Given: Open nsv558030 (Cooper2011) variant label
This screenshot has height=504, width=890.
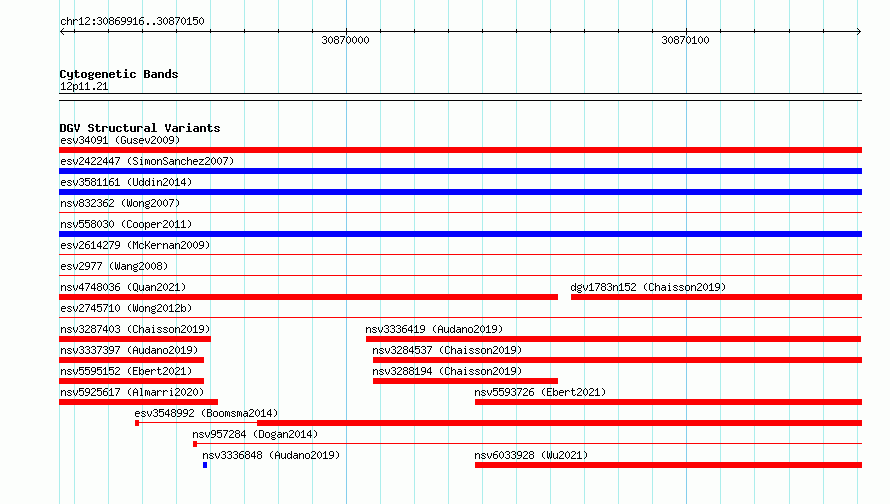Looking at the screenshot, I should coord(126,224).
